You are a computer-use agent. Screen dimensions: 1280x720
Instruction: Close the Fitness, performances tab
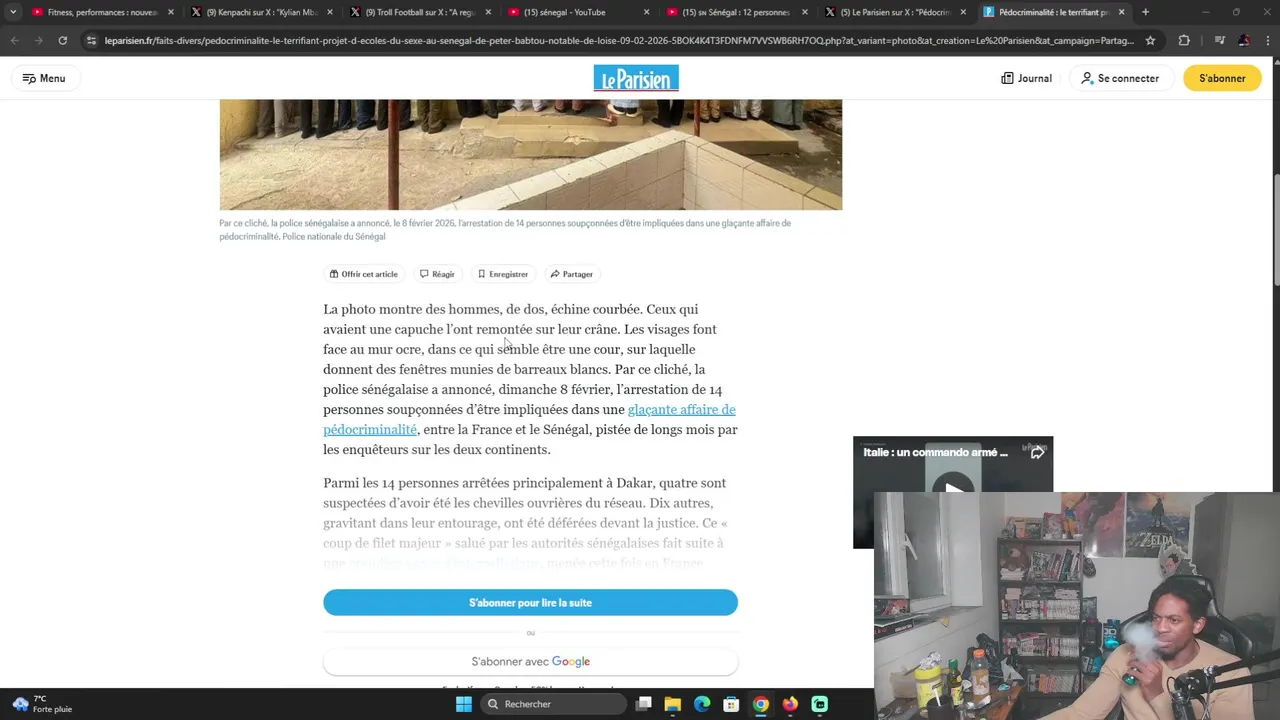[171, 12]
